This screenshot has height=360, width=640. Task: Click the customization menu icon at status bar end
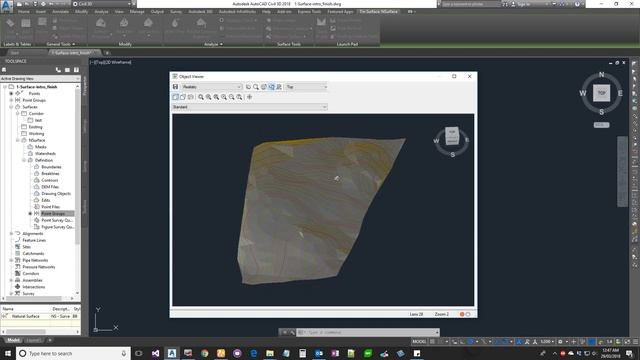click(636, 342)
